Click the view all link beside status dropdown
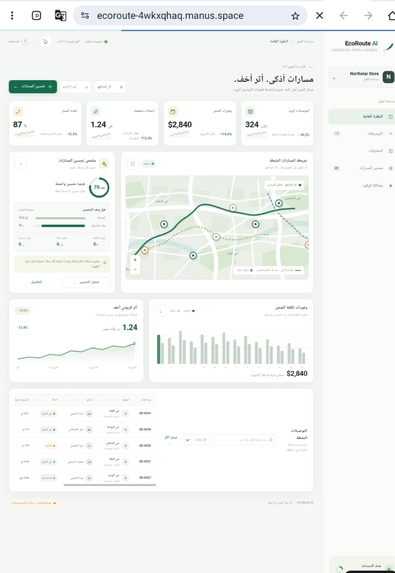 tap(171, 438)
